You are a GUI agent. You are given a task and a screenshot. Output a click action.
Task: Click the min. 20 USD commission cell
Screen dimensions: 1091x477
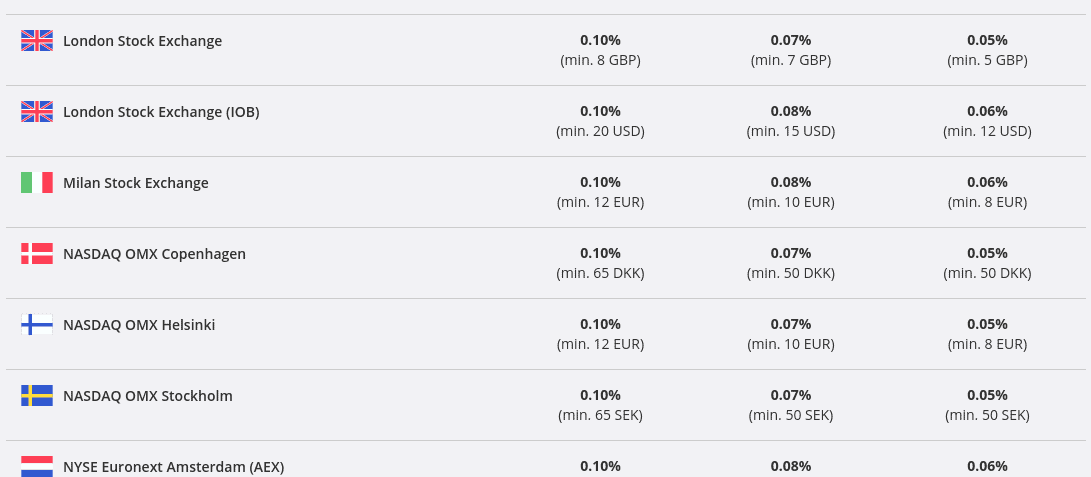(600, 121)
